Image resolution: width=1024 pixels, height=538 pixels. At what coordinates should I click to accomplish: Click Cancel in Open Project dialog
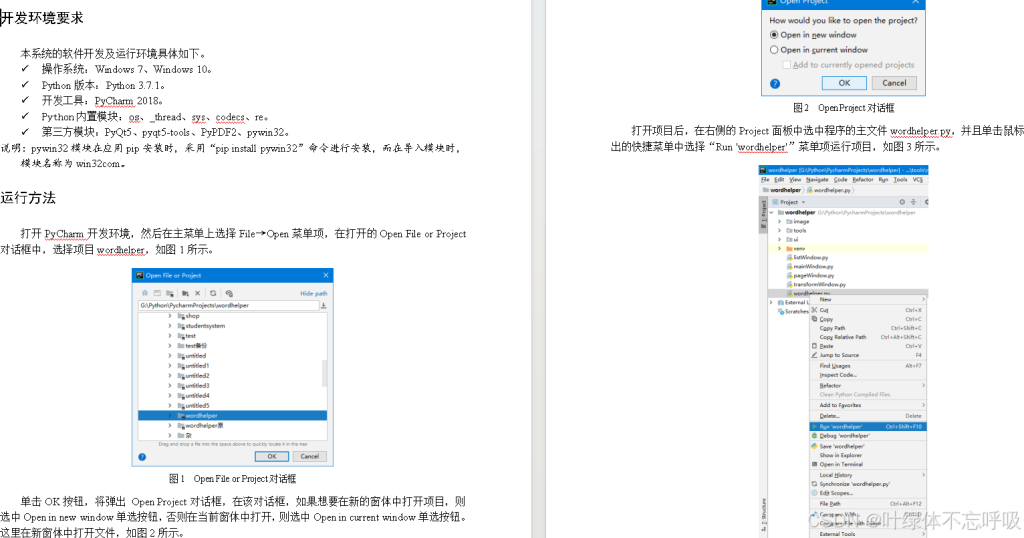pos(894,83)
